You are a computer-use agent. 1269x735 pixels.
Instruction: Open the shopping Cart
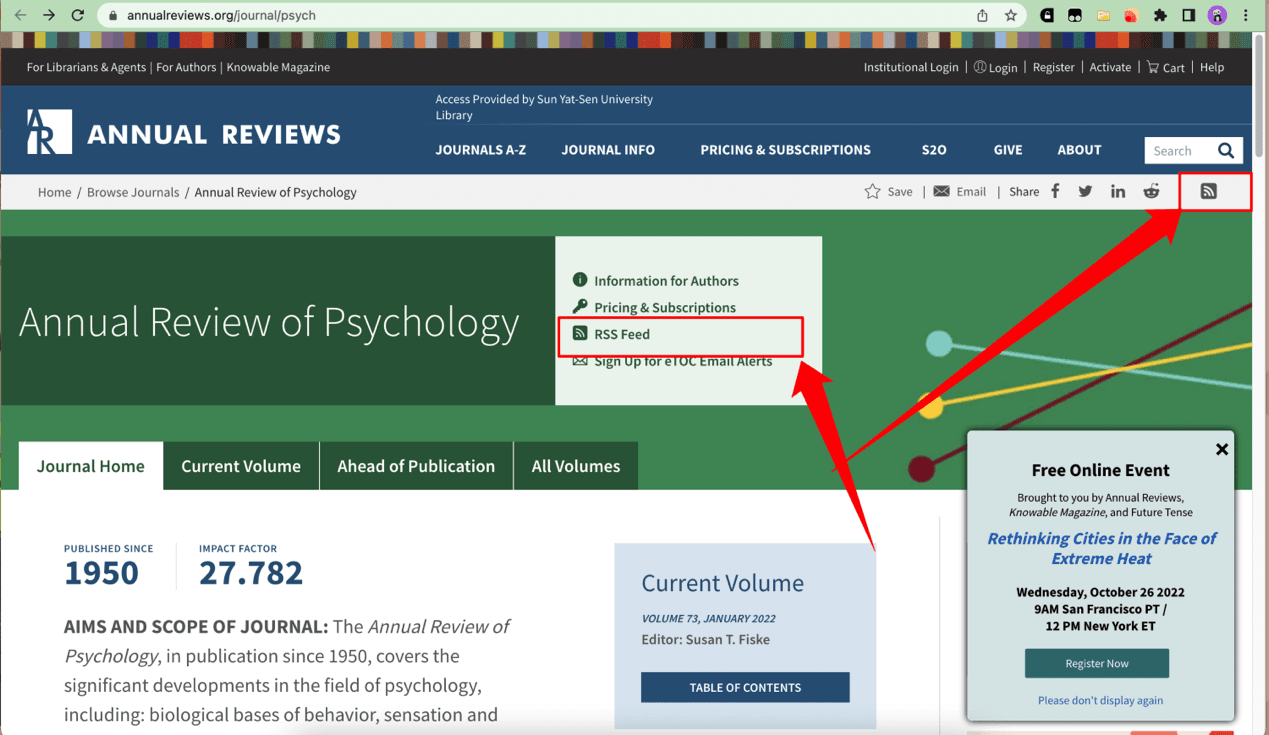[x=1164, y=67]
